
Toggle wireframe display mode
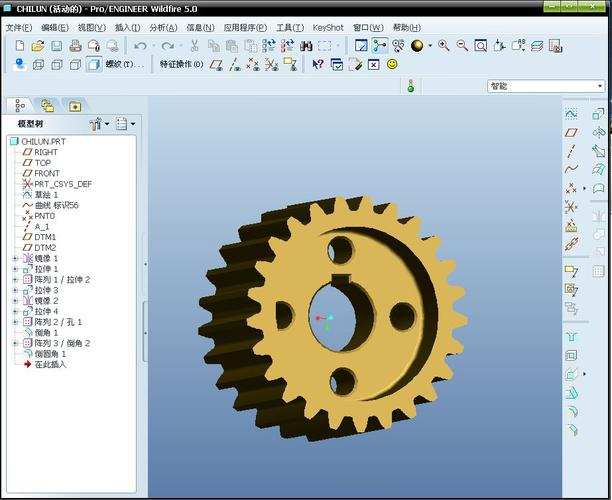click(x=38, y=64)
